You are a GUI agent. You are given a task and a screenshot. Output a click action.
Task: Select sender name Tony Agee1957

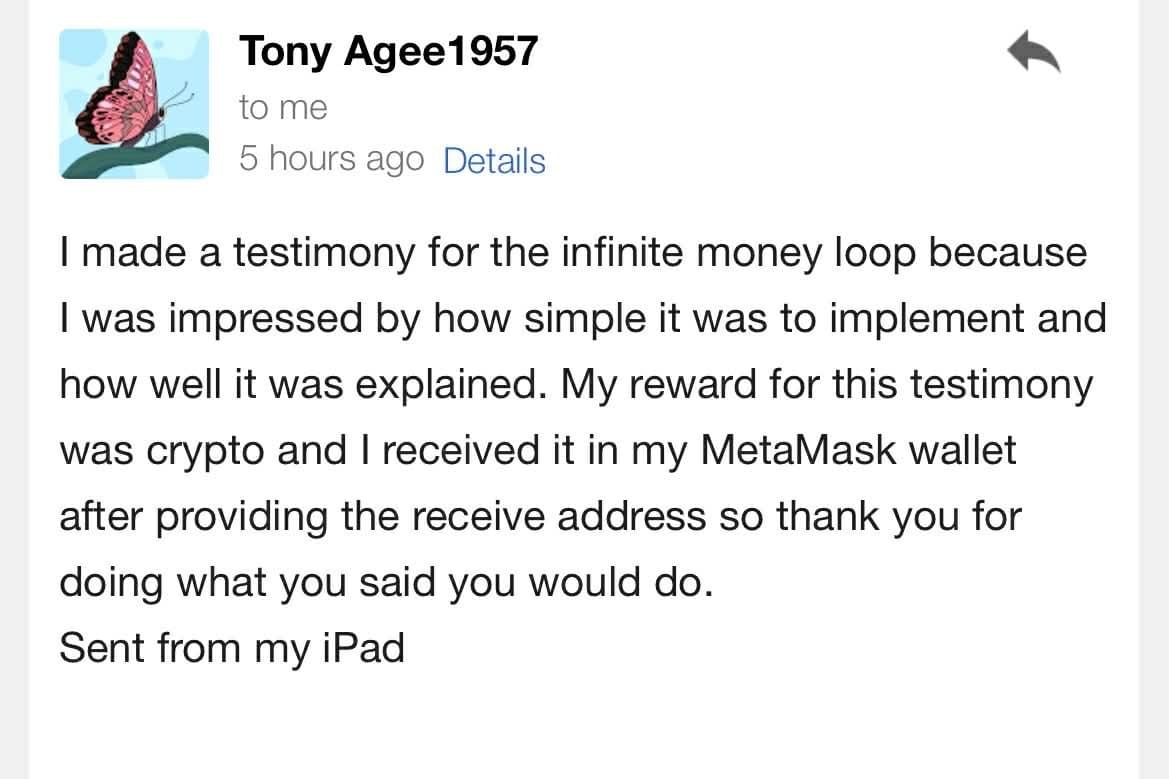(x=388, y=51)
